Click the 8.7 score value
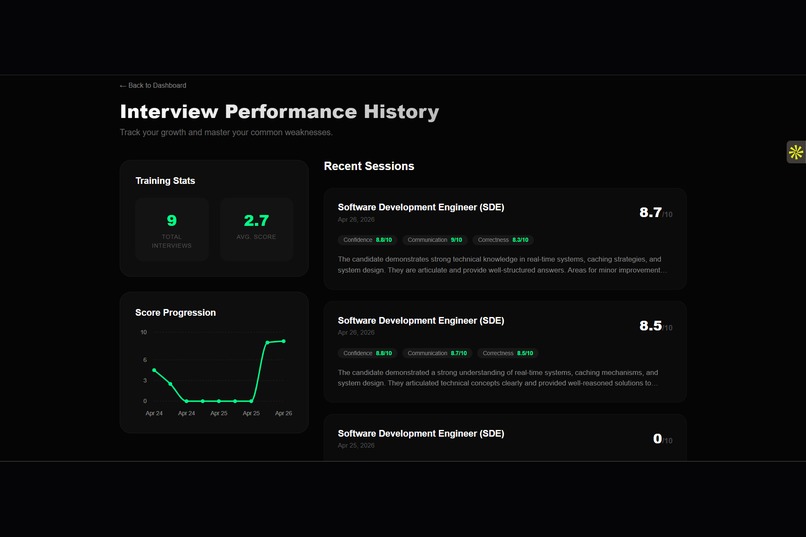The width and height of the screenshot is (806, 537). coord(650,212)
